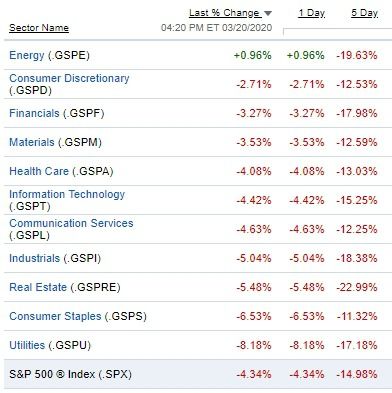Open the Utilities (.GSPU) sector
The width and height of the screenshot is (392, 393).
(x=27, y=345)
